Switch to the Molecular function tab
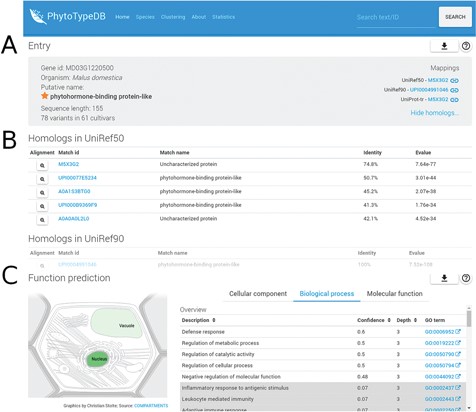This screenshot has height=412, width=476. click(395, 294)
